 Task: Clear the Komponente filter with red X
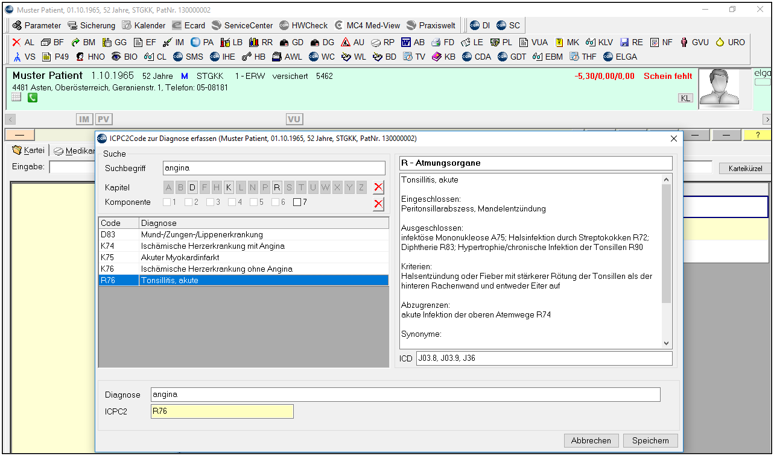tap(379, 204)
